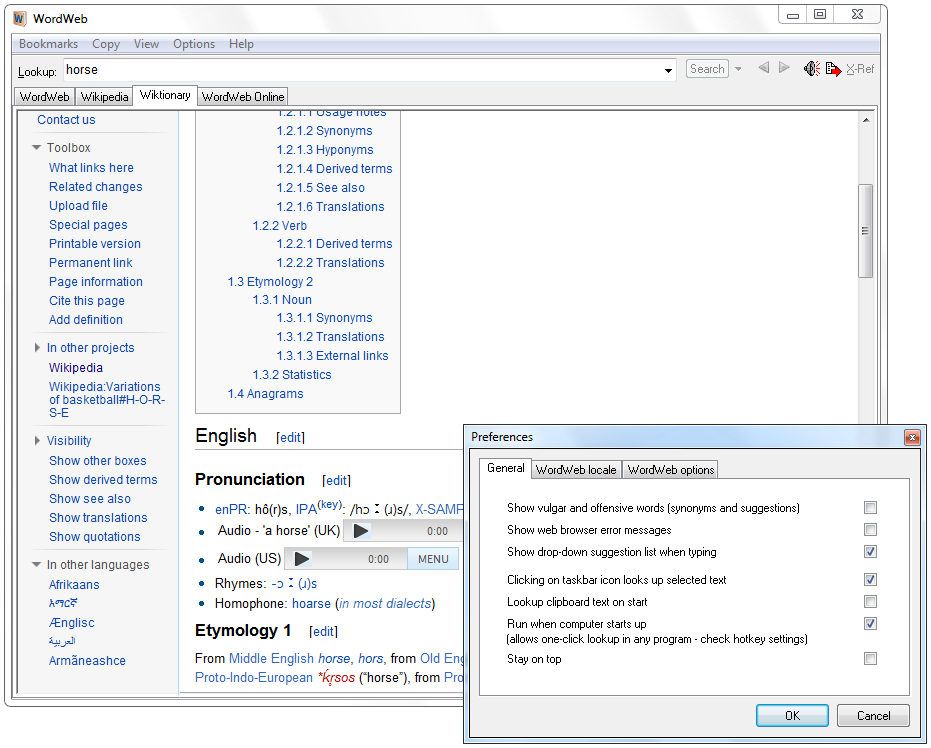The image size is (931, 748).
Task: Jump to 1.4 Anagrams in contents
Action: pos(265,394)
